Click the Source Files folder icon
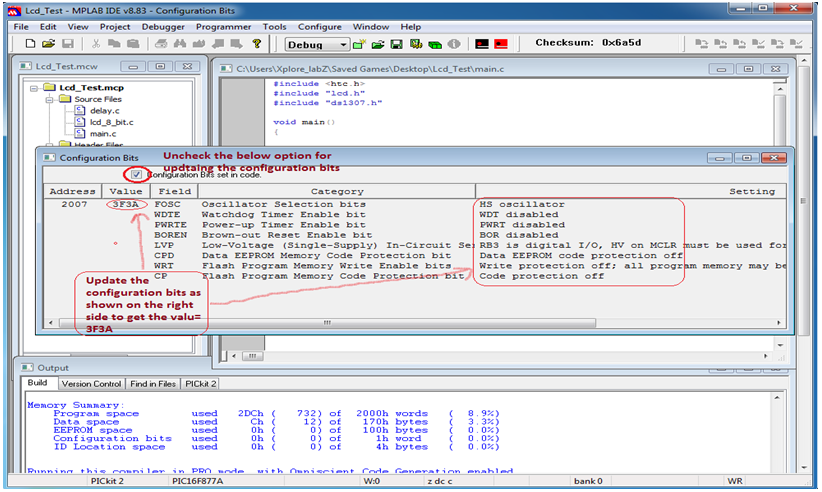The image size is (822, 492). pyautogui.click(x=65, y=99)
